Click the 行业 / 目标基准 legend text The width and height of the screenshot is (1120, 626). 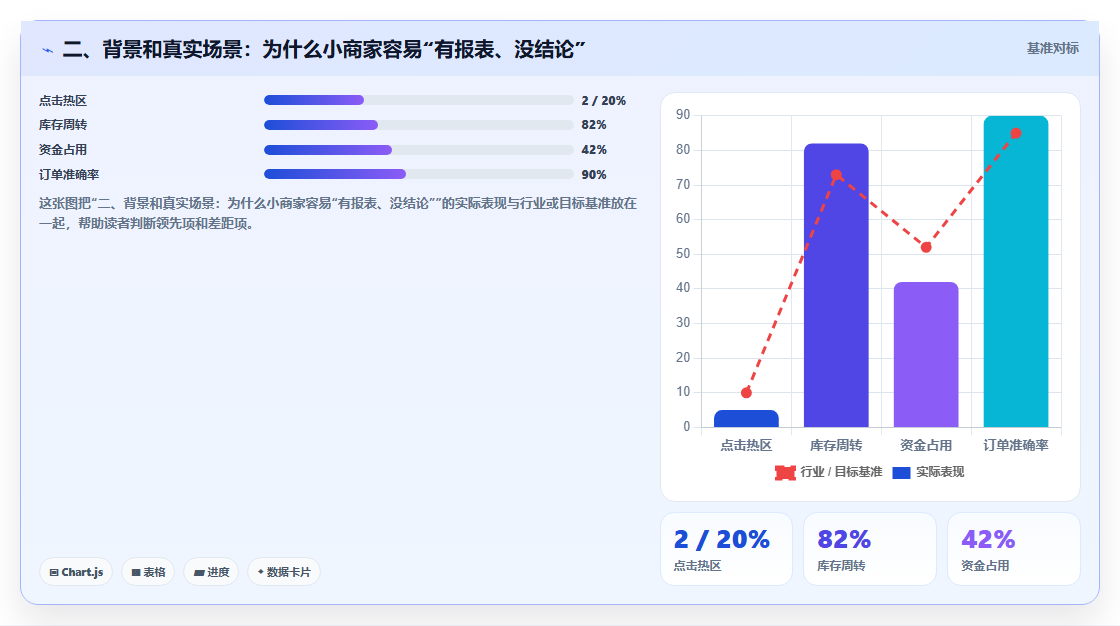841,472
